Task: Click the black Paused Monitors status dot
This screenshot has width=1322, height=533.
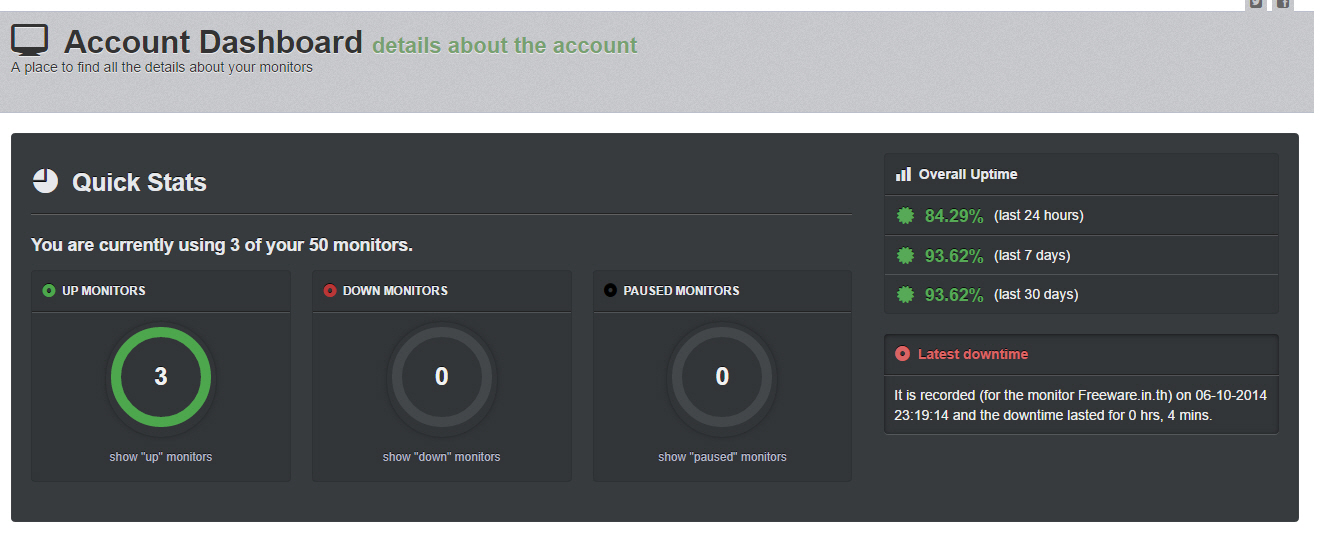Action: [x=610, y=291]
